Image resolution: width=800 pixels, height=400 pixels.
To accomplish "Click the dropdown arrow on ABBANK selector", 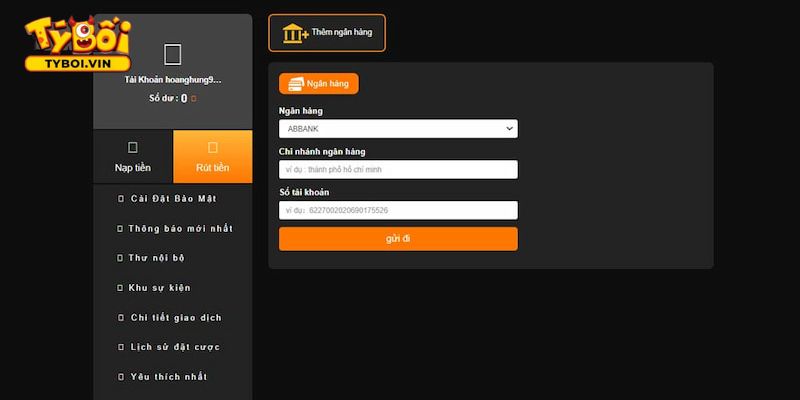I will point(509,129).
